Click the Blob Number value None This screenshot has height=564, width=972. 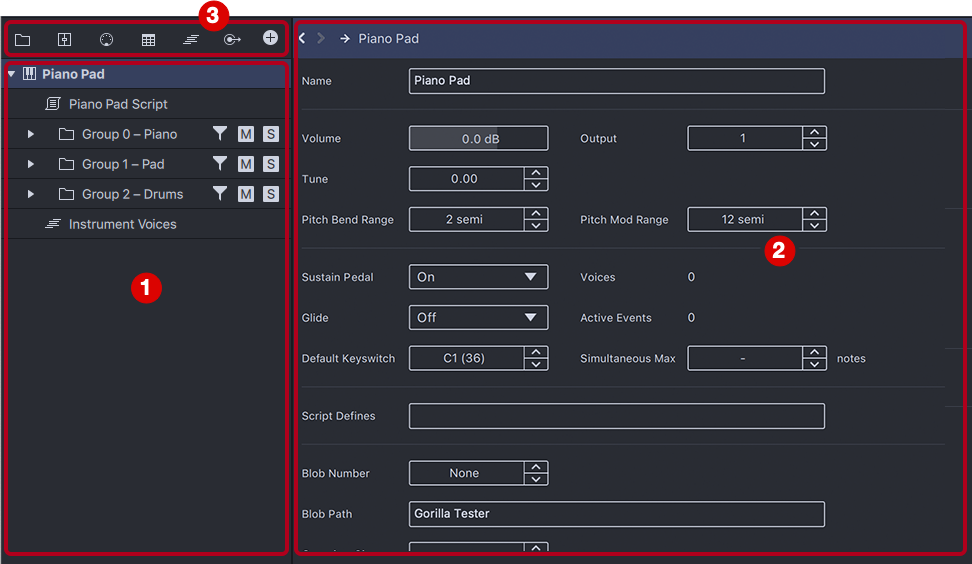[x=467, y=473]
